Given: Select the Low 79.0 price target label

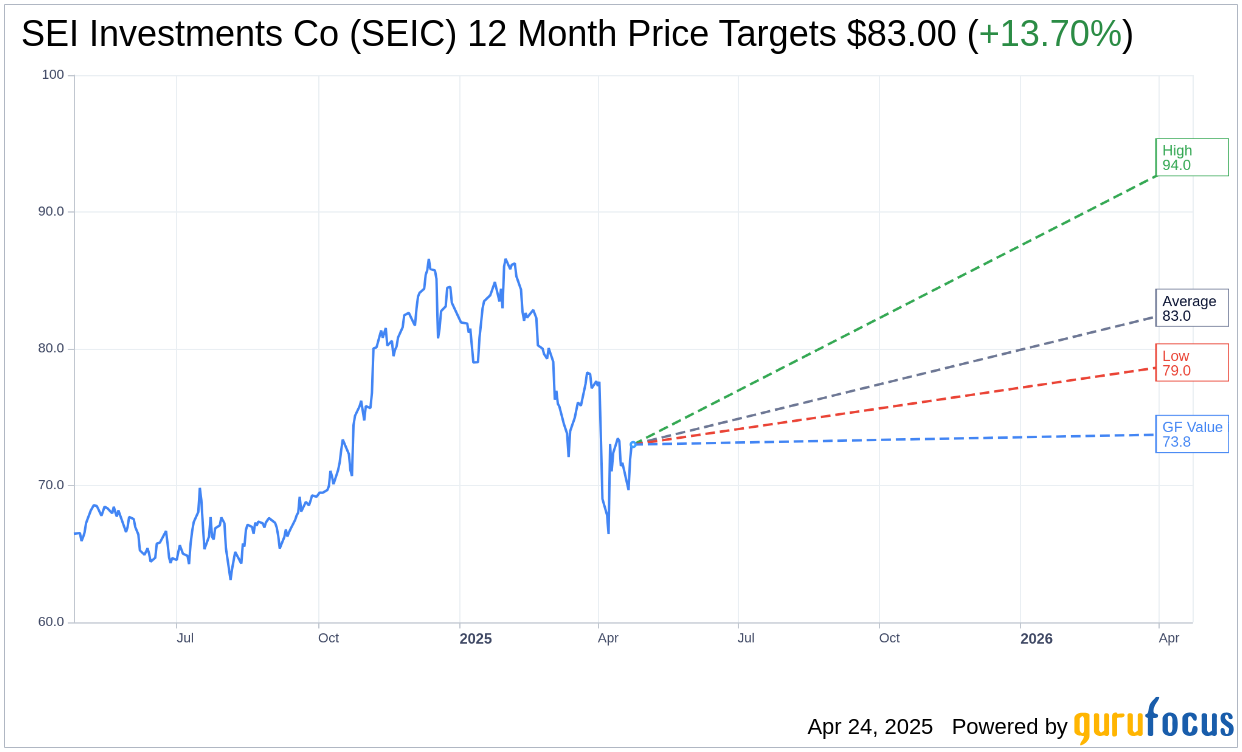Looking at the screenshot, I should [x=1191, y=363].
